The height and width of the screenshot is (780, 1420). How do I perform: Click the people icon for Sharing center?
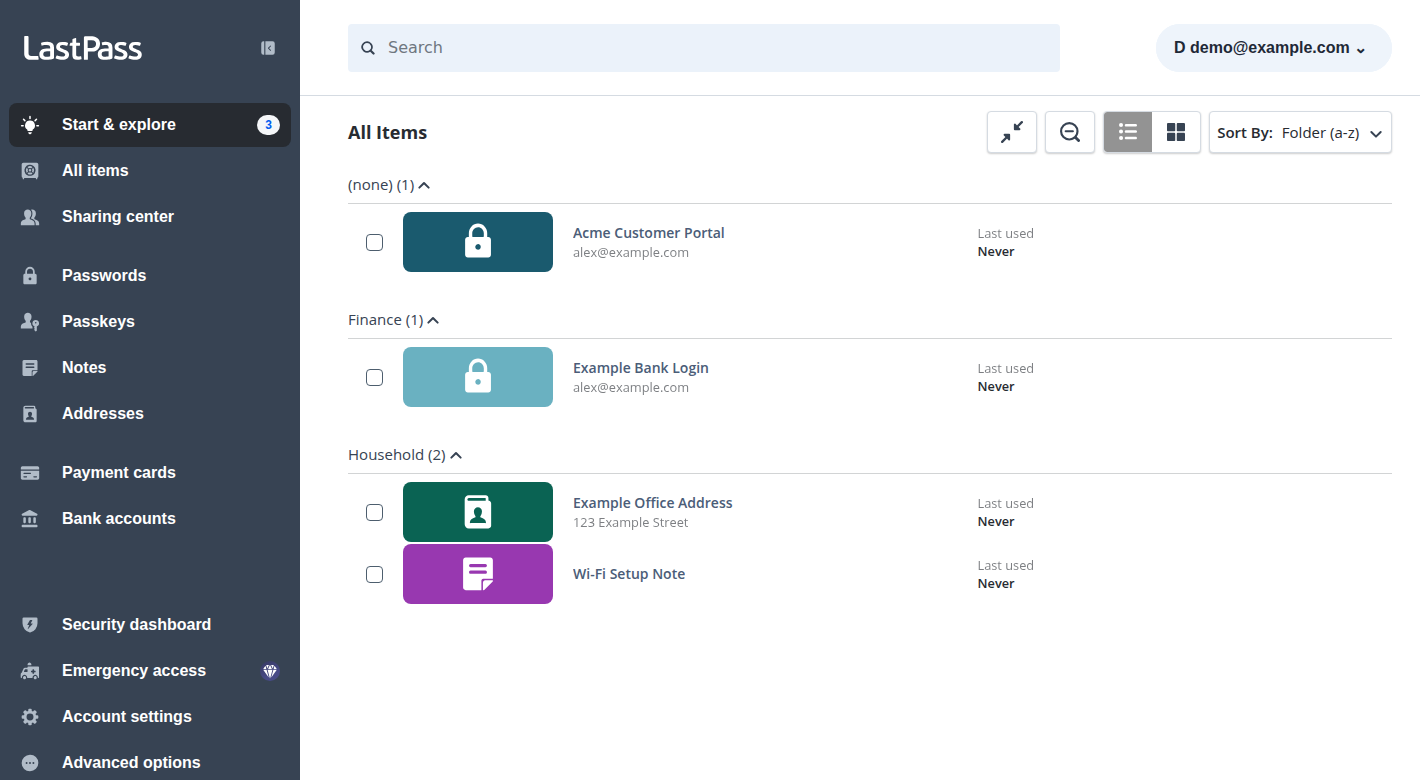click(x=30, y=217)
